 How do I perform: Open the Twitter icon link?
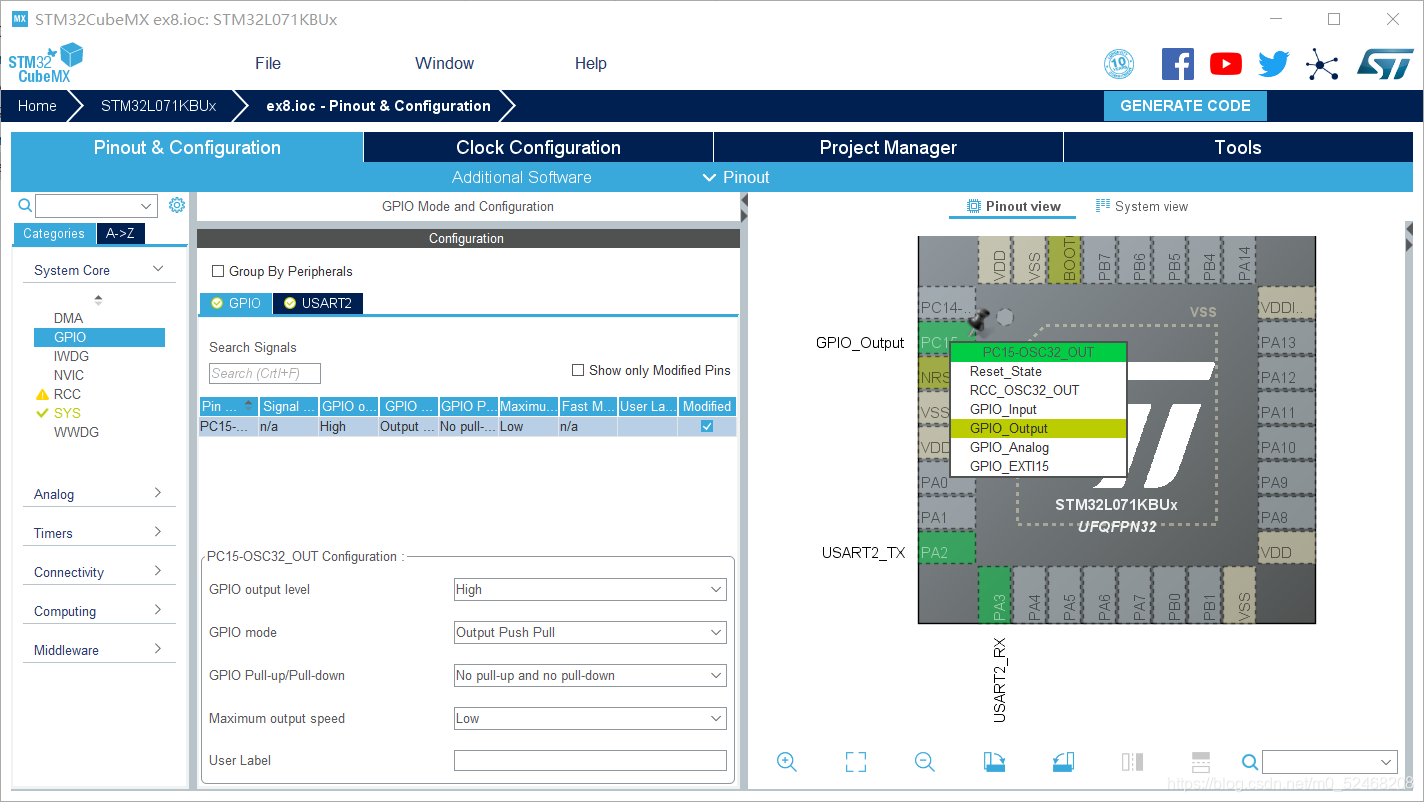pyautogui.click(x=1273, y=64)
